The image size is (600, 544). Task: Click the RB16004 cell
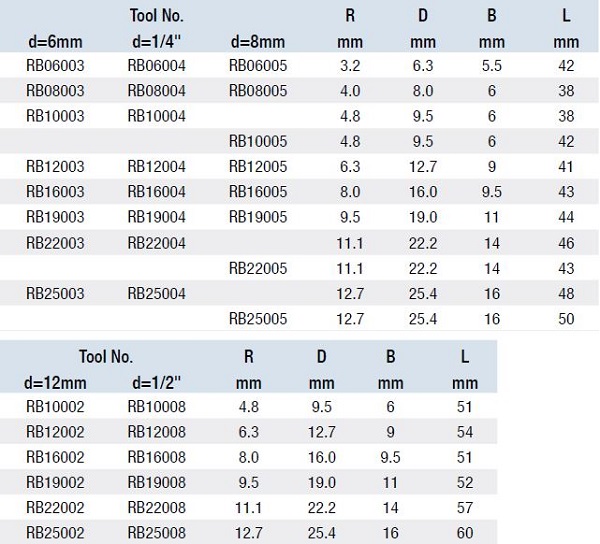click(x=156, y=191)
